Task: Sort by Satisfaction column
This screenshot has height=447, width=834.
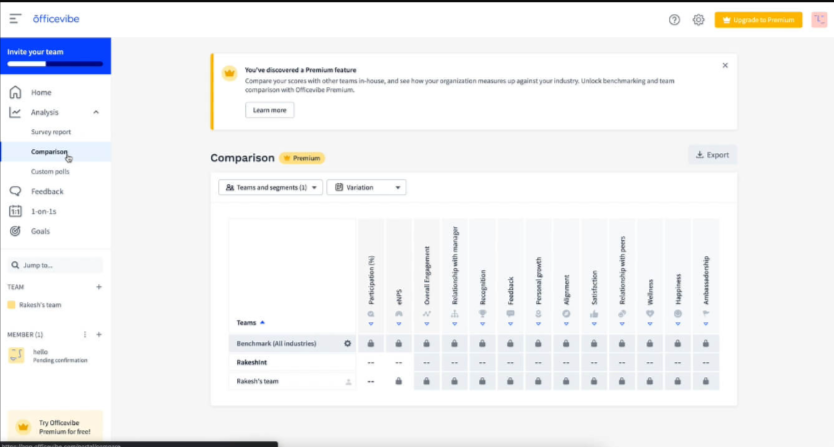Action: [594, 324]
